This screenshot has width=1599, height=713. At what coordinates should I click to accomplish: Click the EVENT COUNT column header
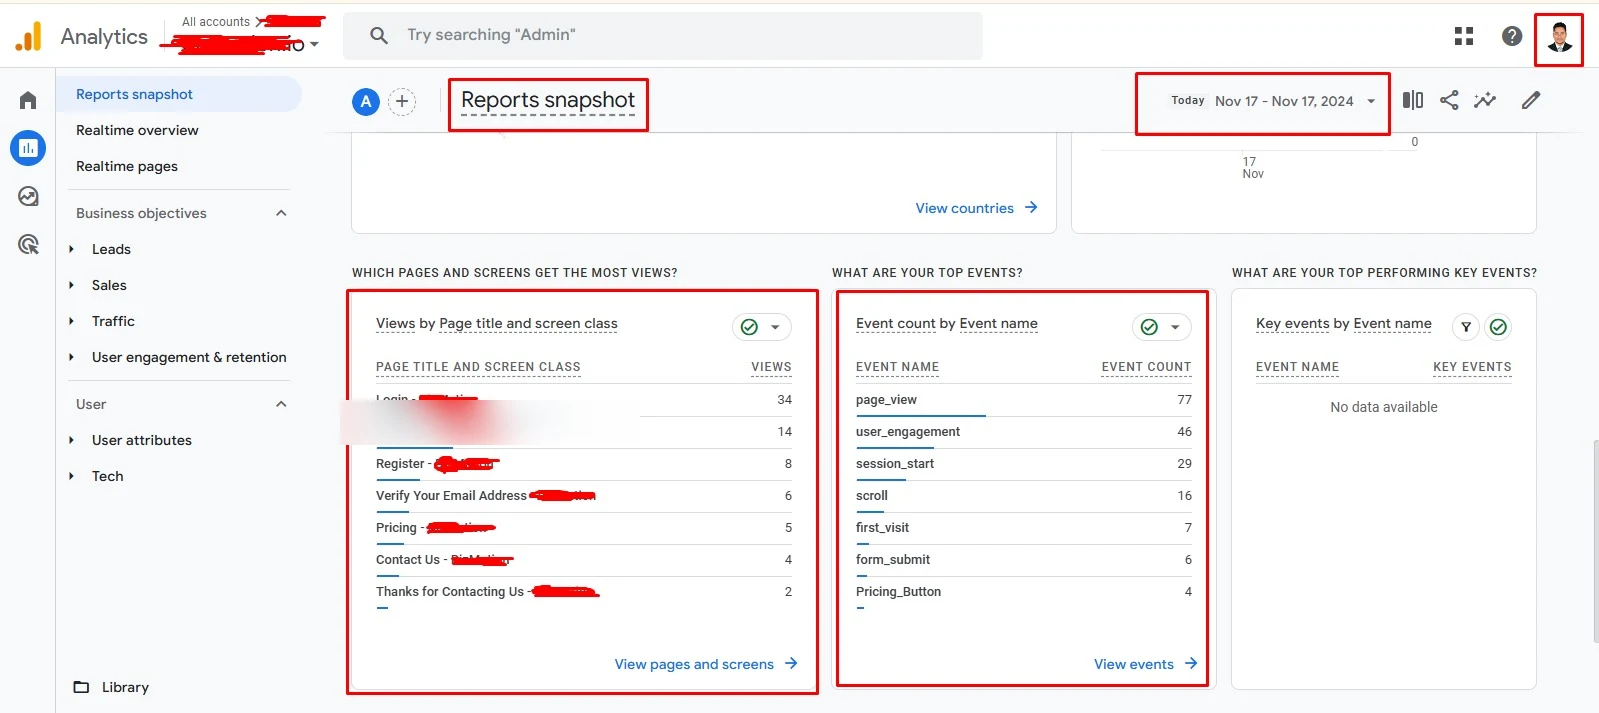click(x=1146, y=367)
